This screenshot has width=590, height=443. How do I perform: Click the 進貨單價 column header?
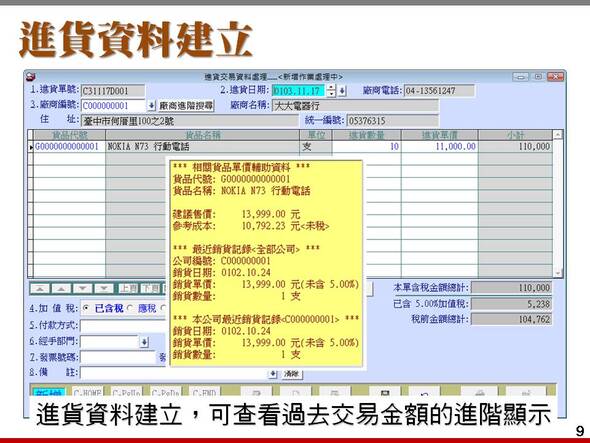coord(439,135)
